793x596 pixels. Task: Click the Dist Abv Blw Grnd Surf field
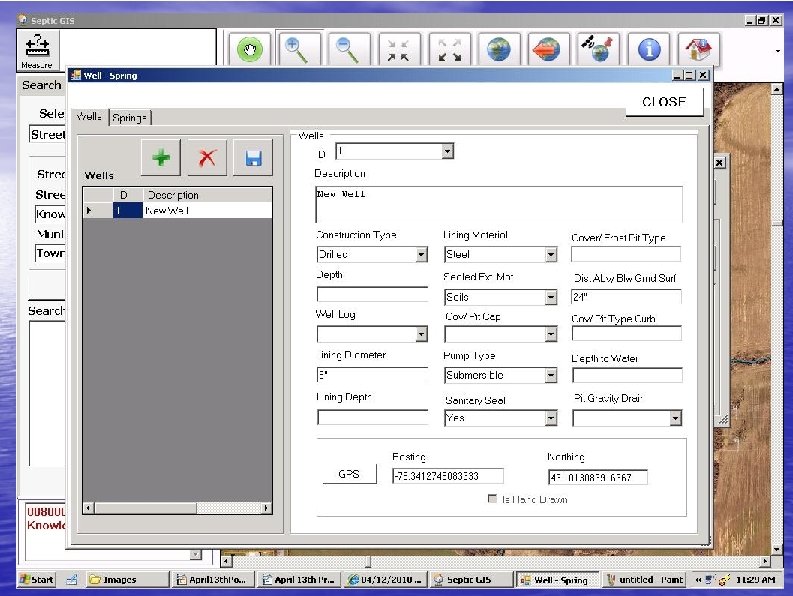click(x=626, y=296)
